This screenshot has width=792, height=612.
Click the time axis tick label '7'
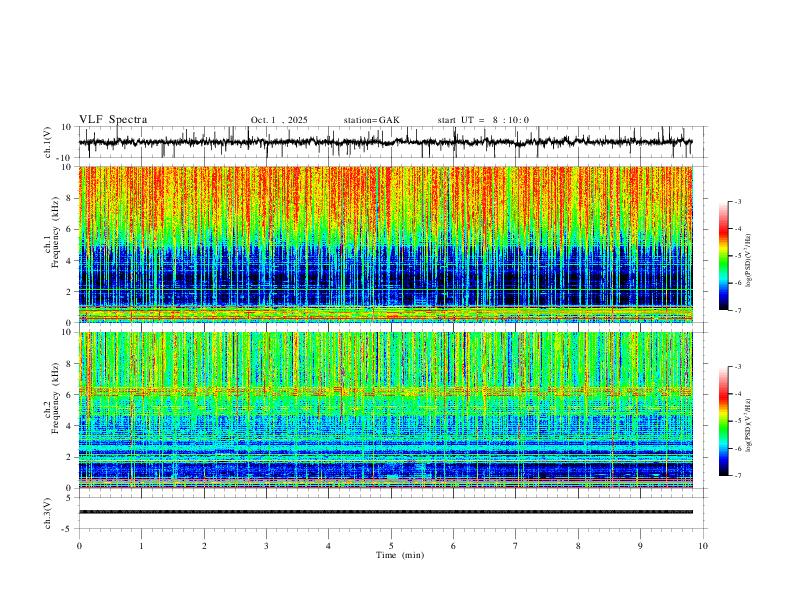516,546
